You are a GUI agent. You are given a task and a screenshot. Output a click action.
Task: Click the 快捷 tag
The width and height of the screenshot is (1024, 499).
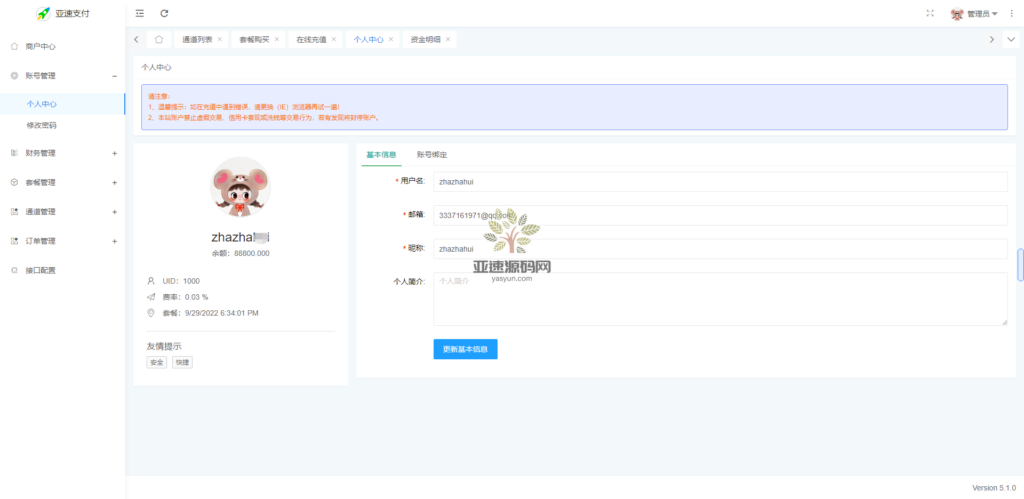pyautogui.click(x=182, y=362)
